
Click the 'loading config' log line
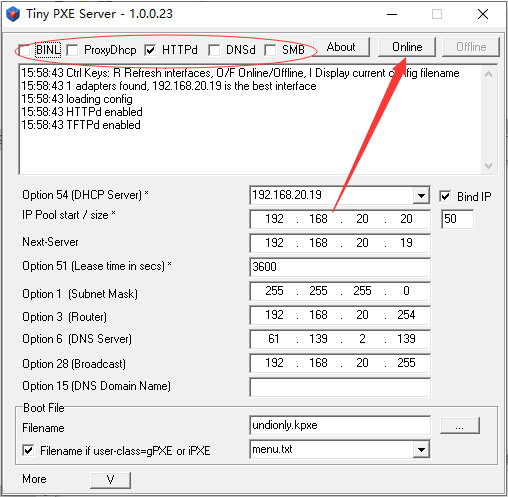[77, 99]
